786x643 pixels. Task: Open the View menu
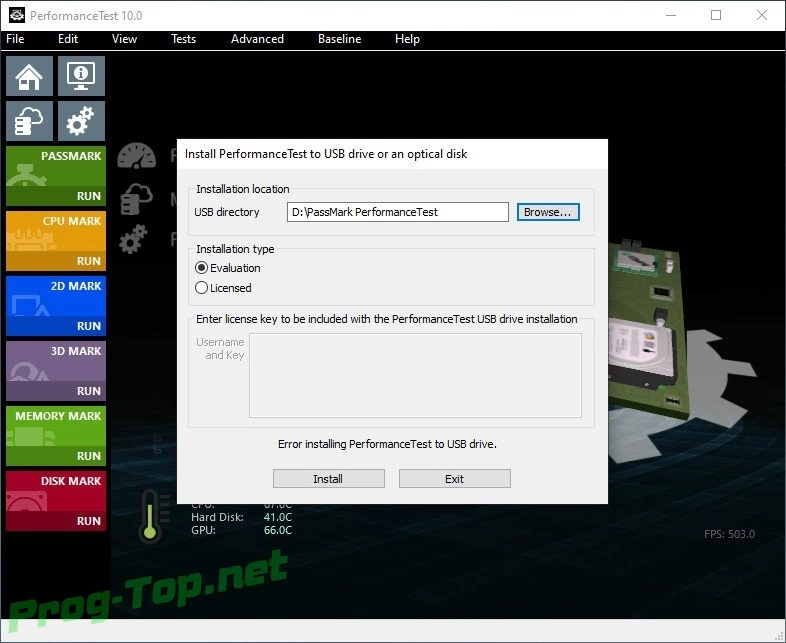pos(124,39)
